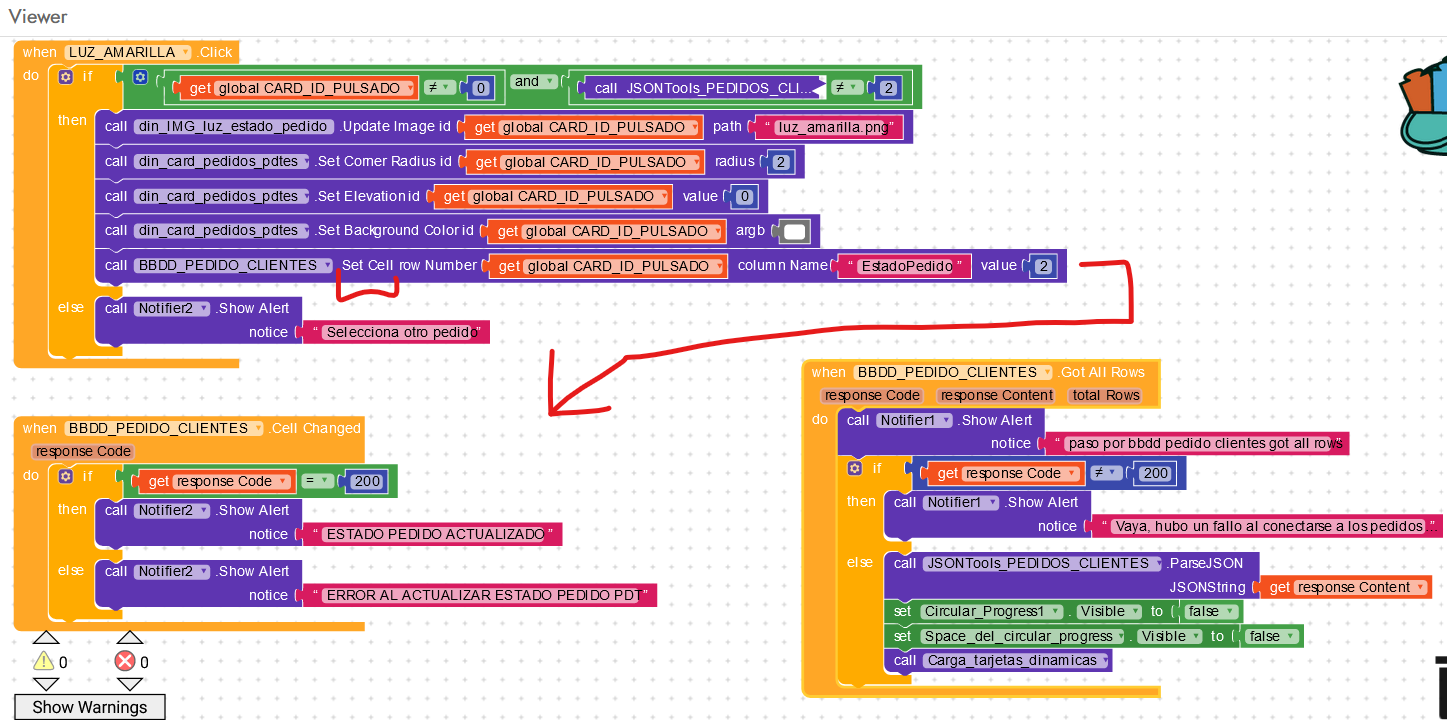1447x720 pixels.
Task: Open BBDD_PEDIDO_CLIENTES dropdown in Set Cell block
Action: (x=325, y=265)
